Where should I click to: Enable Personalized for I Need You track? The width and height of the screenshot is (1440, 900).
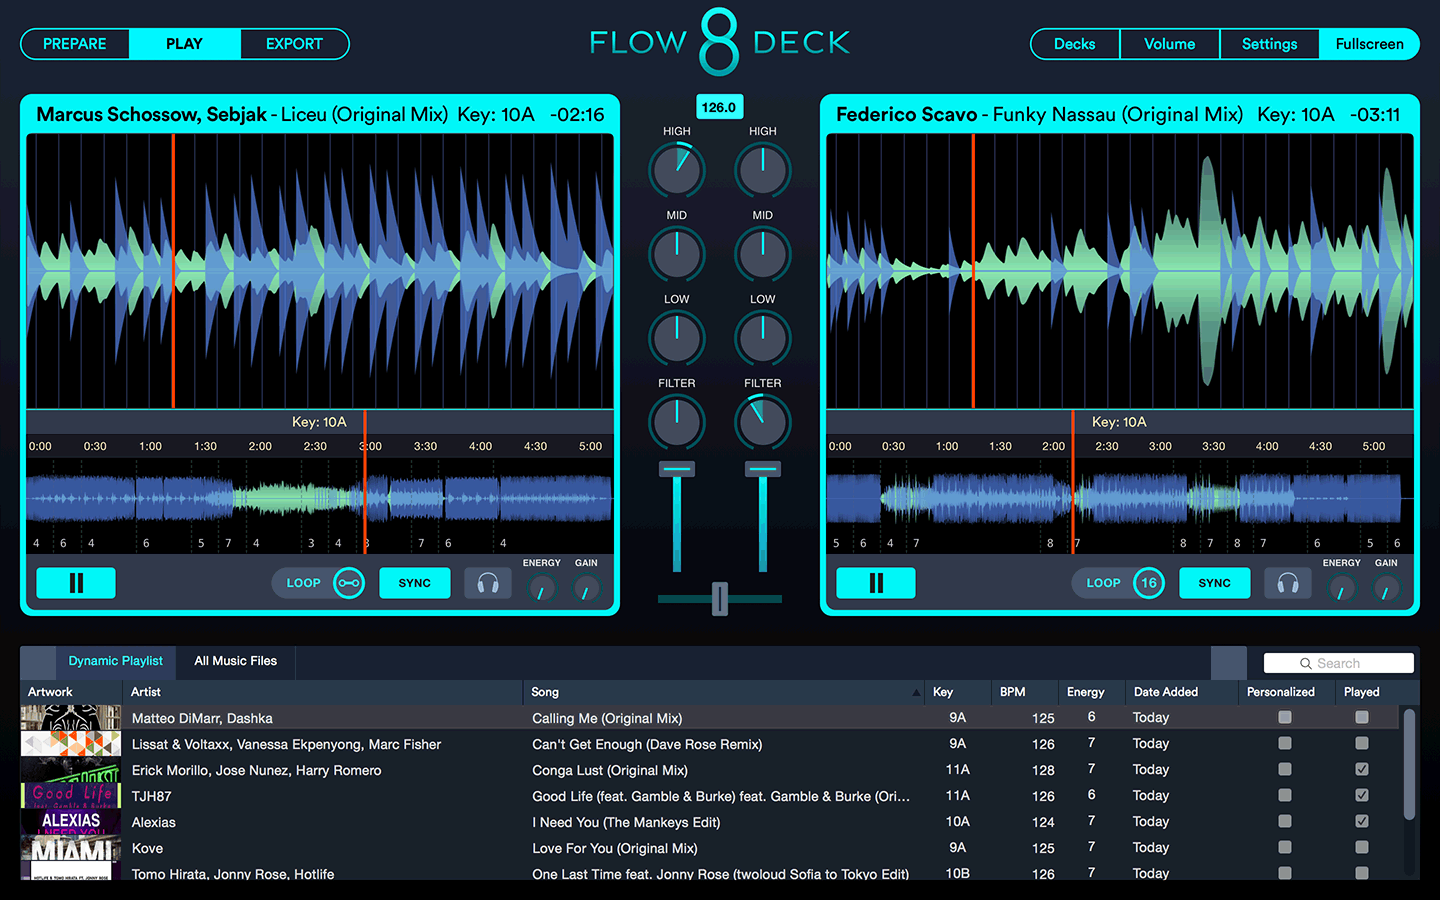point(1285,822)
